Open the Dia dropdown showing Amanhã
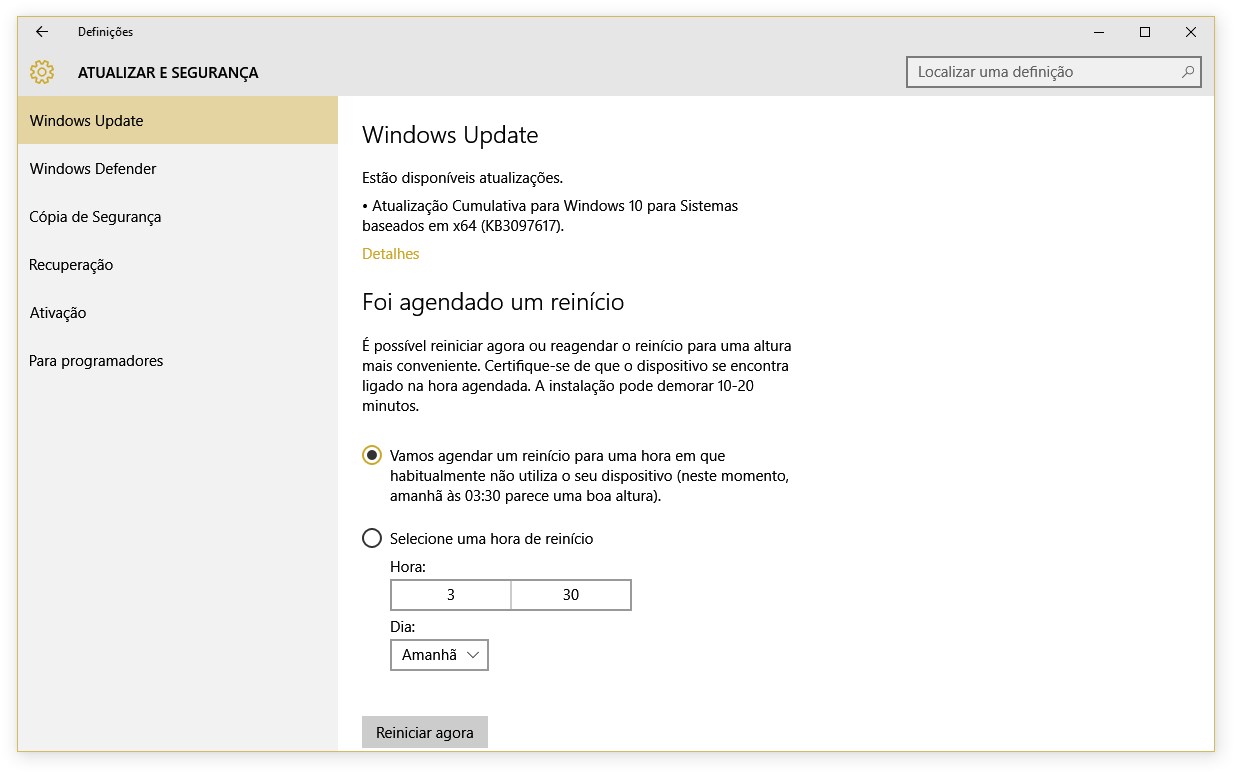Image resolution: width=1235 pixels, height=772 pixels. pos(439,655)
